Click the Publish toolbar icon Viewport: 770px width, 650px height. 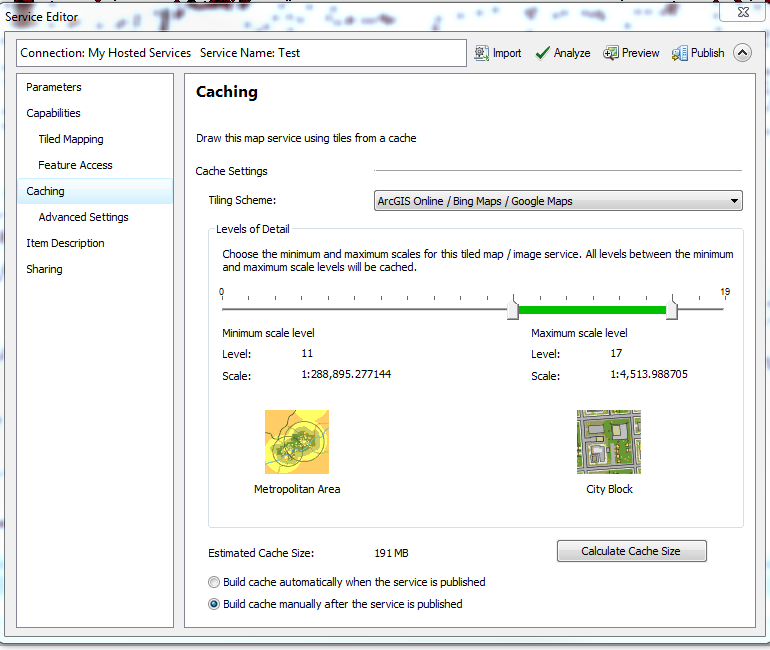[x=679, y=53]
